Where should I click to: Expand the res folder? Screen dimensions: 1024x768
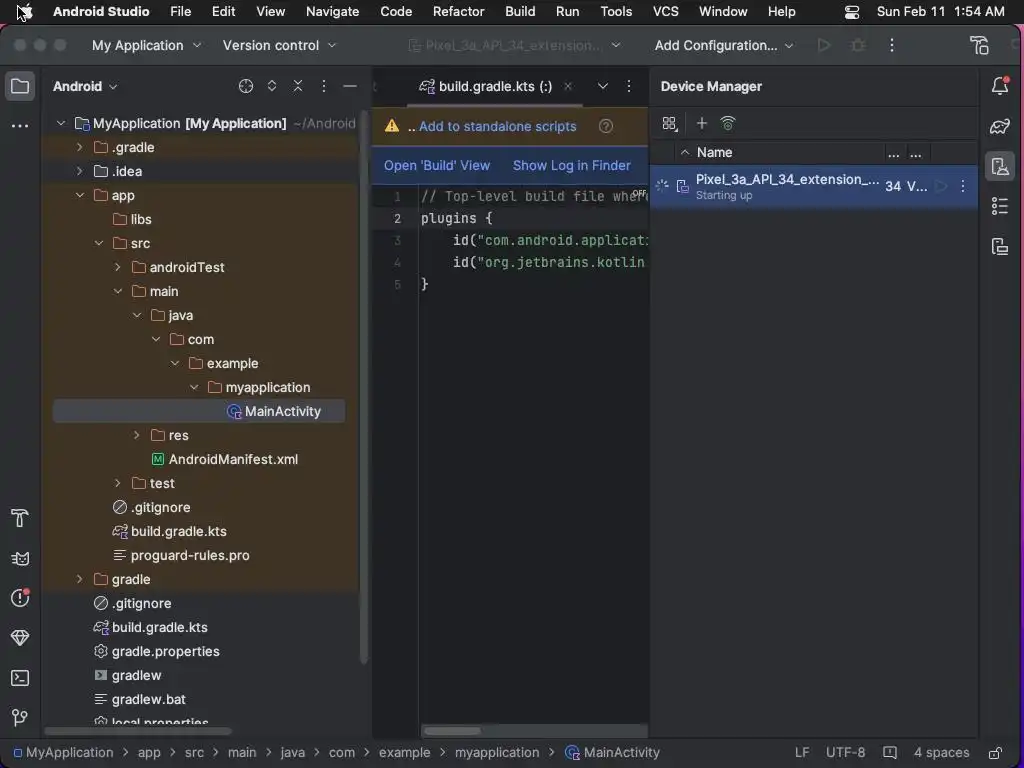click(x=136, y=435)
